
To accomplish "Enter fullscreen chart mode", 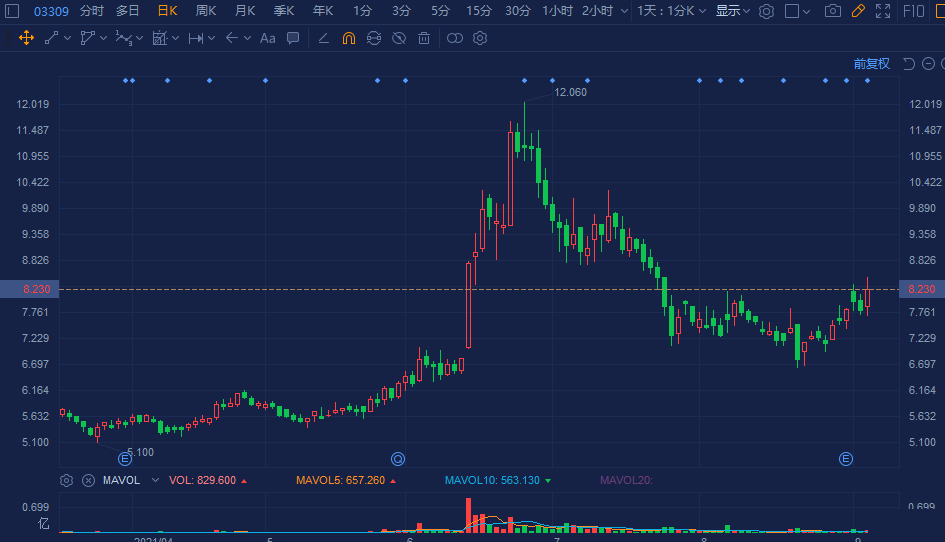I will point(883,11).
